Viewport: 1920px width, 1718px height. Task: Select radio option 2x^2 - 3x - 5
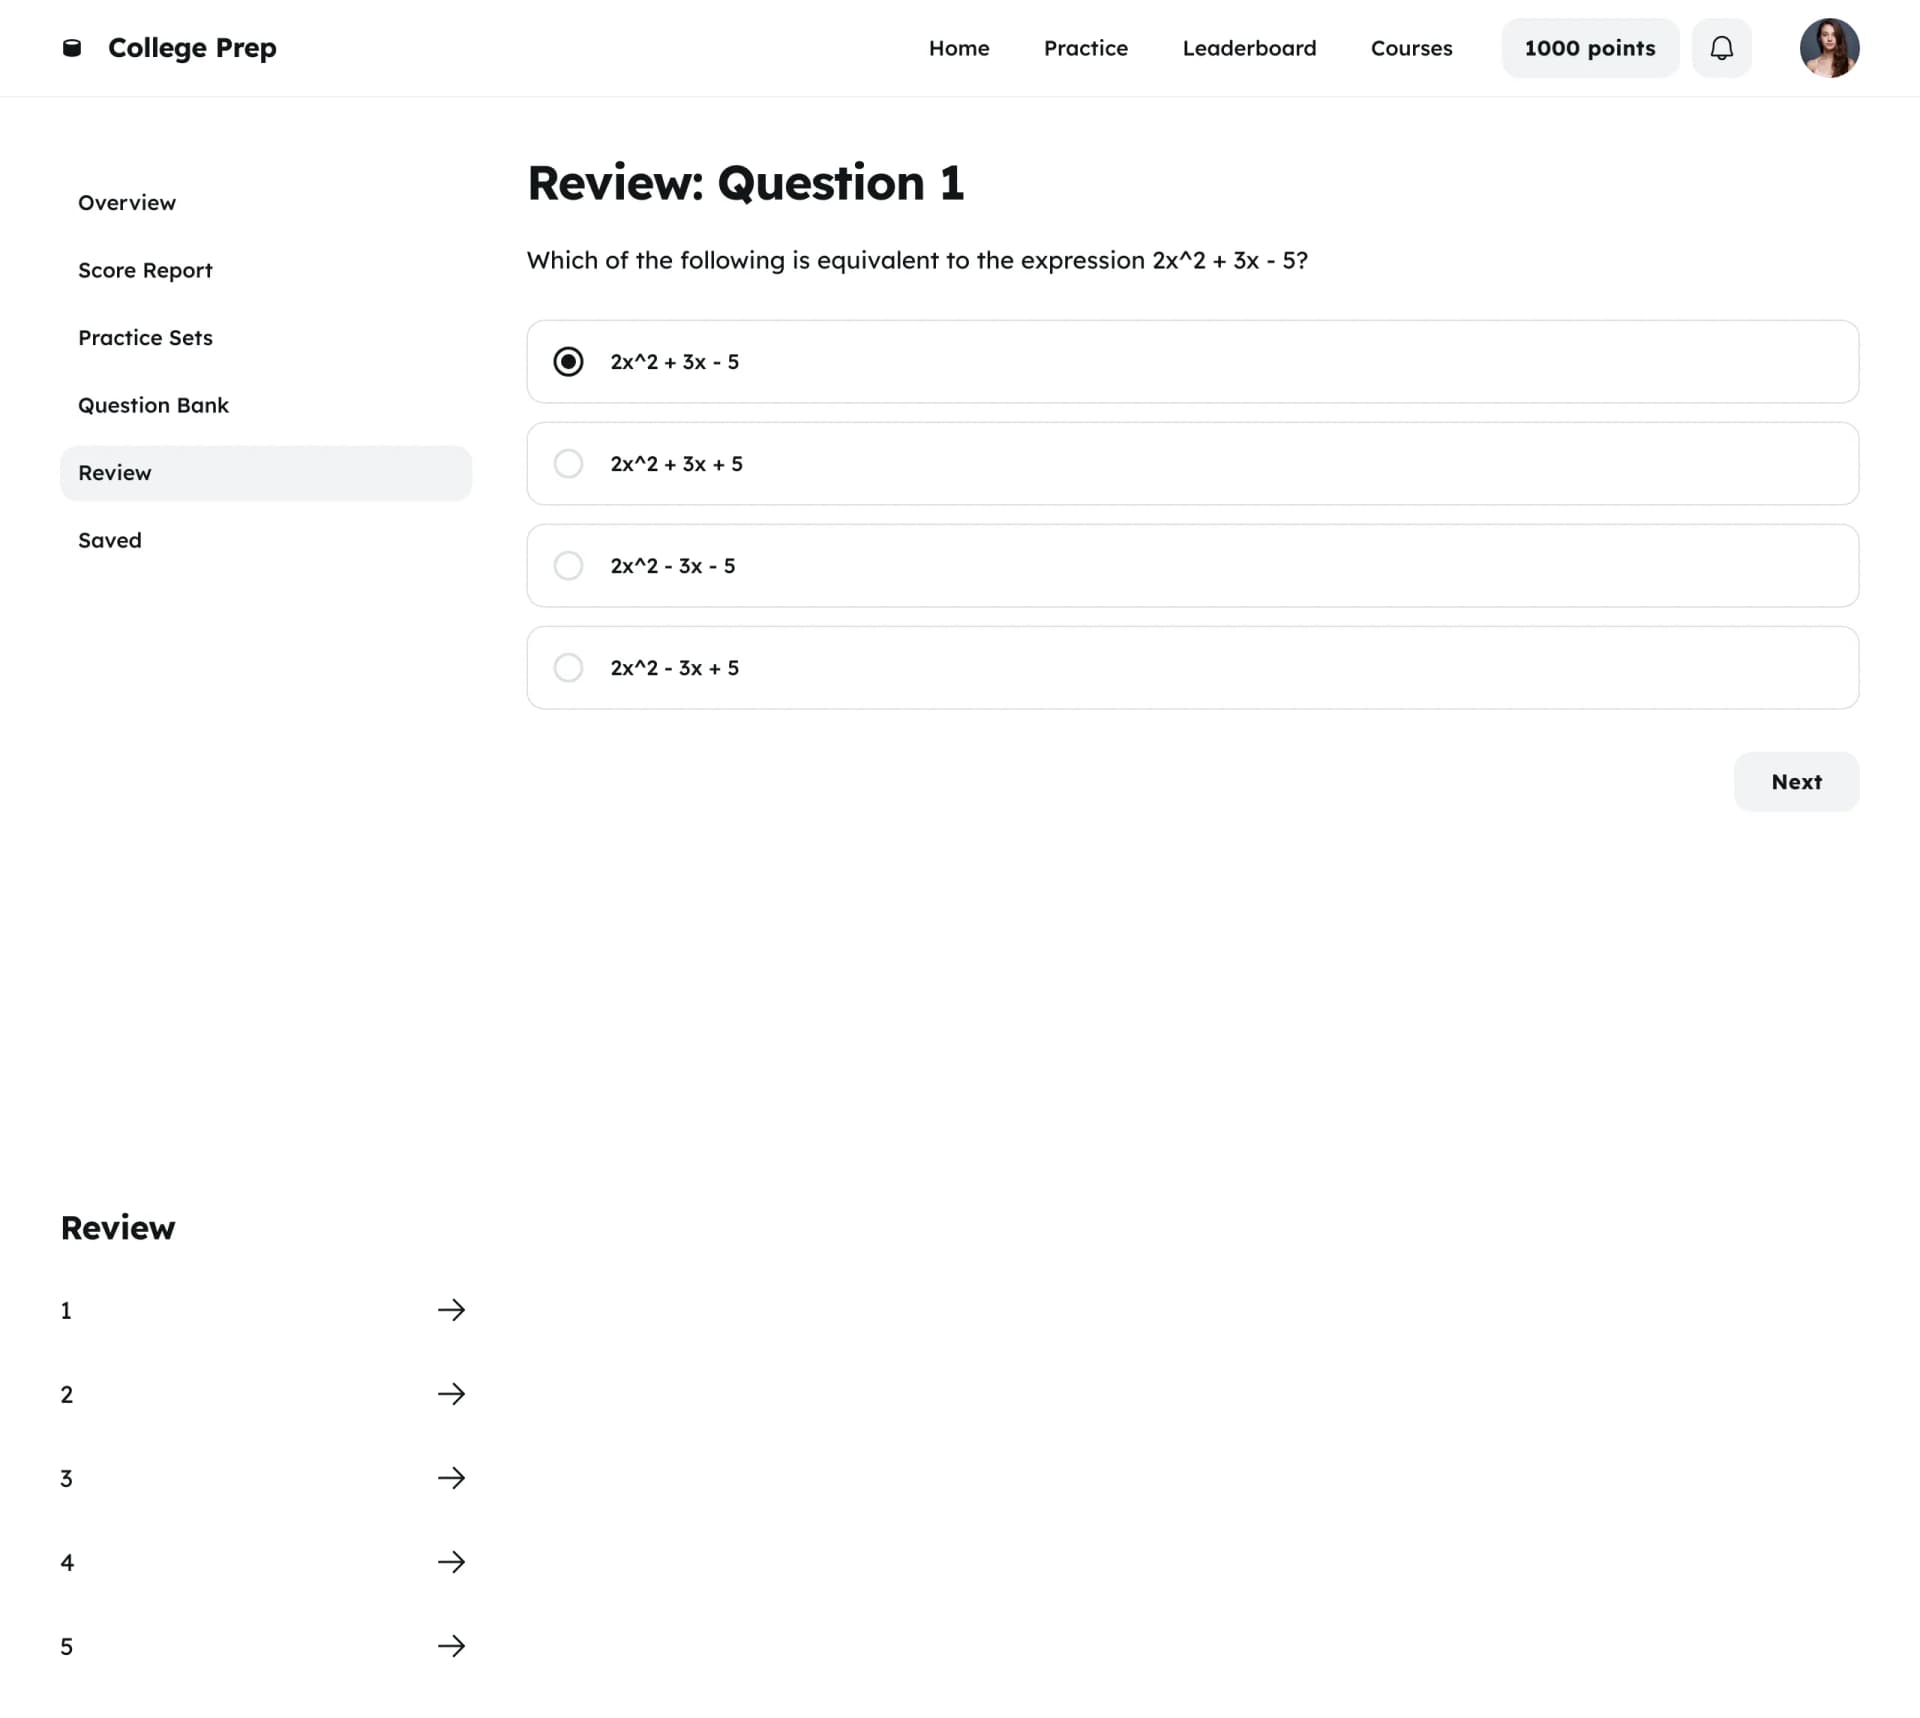coord(568,566)
